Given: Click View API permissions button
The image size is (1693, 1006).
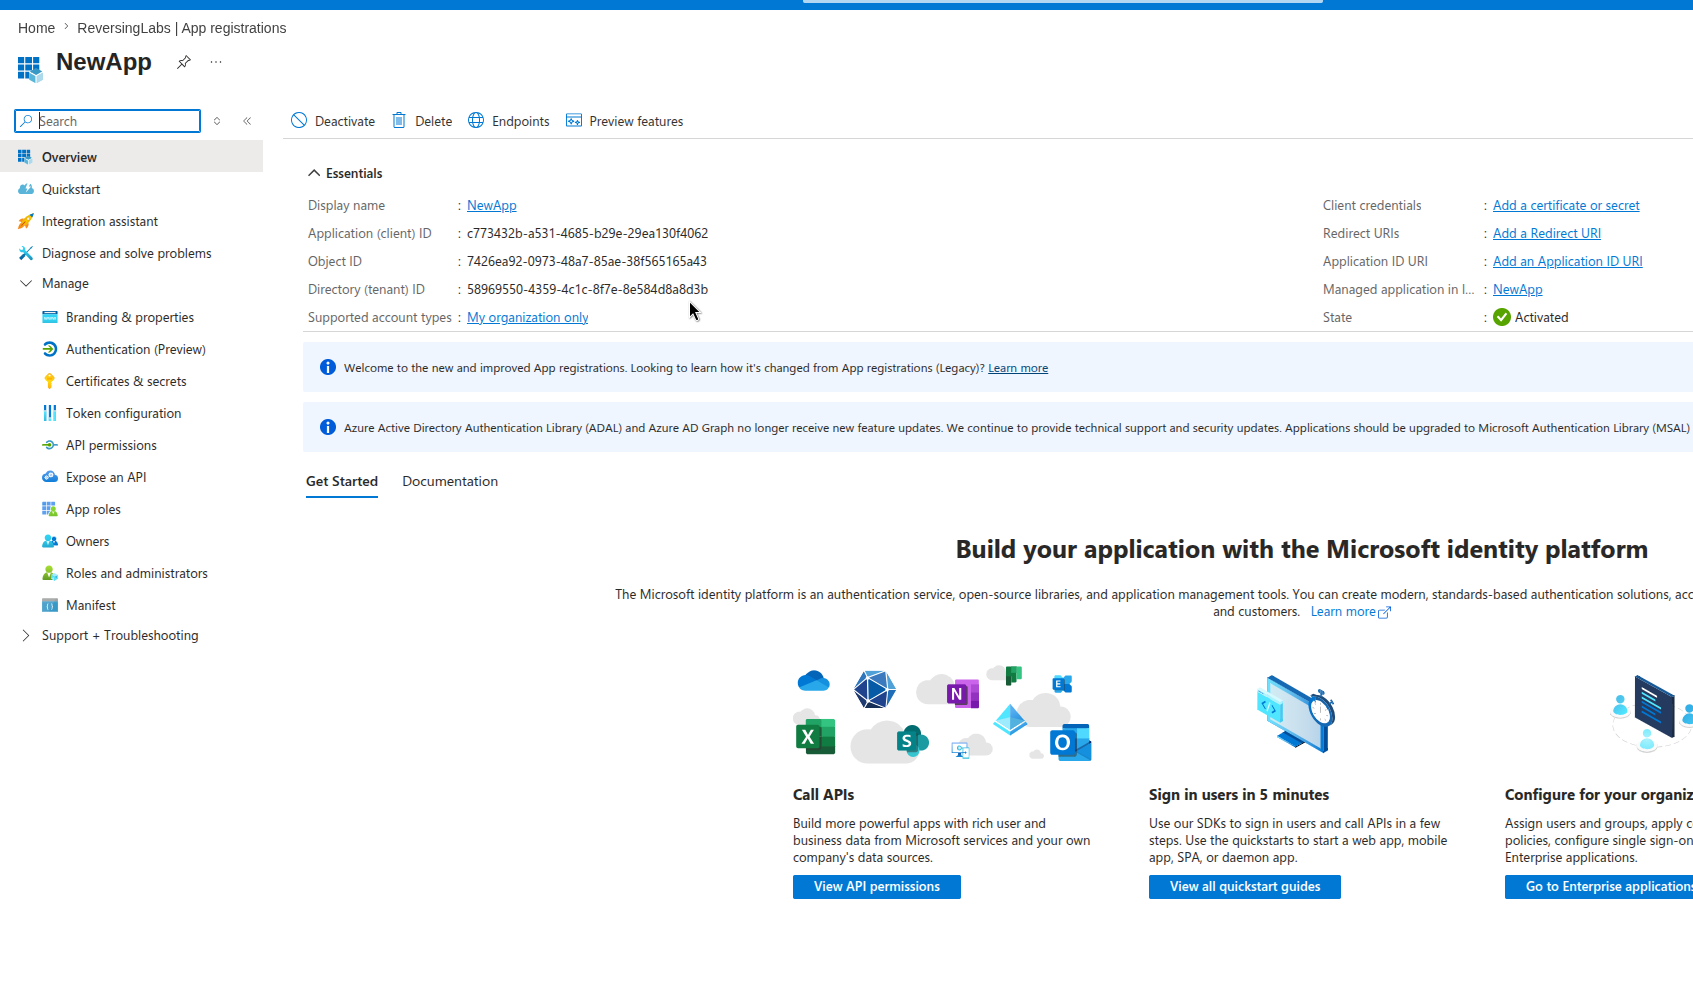Looking at the screenshot, I should click(877, 887).
